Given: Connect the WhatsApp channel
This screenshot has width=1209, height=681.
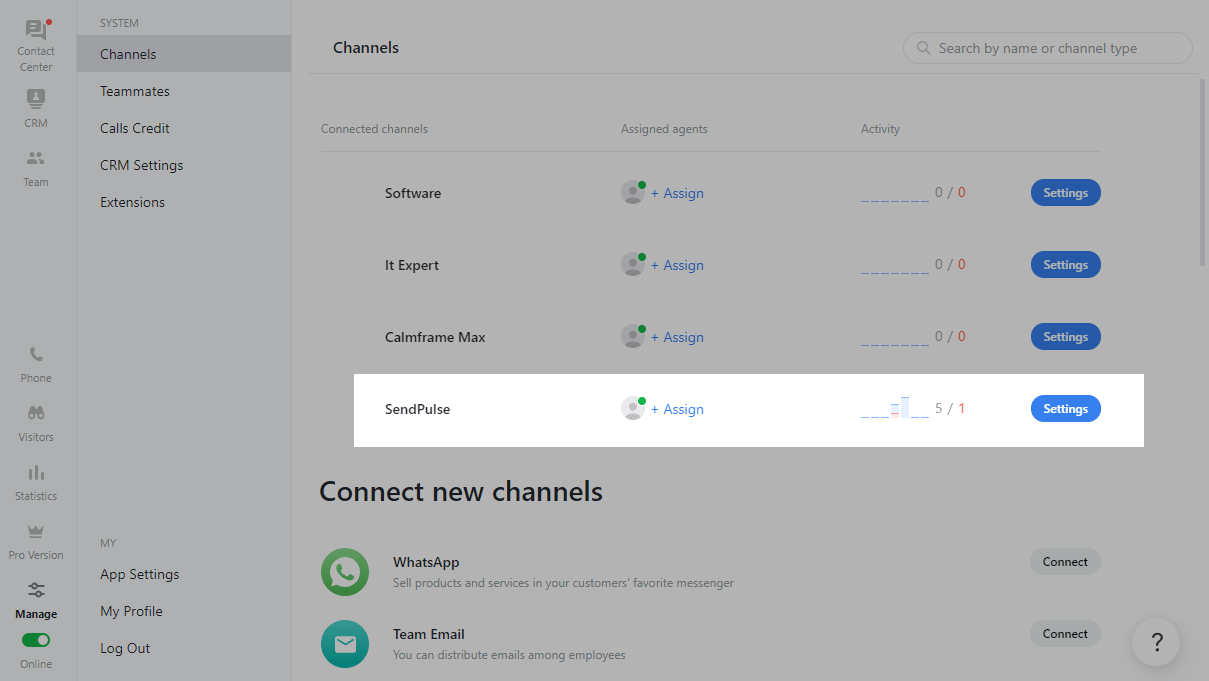Looking at the screenshot, I should 1065,562.
